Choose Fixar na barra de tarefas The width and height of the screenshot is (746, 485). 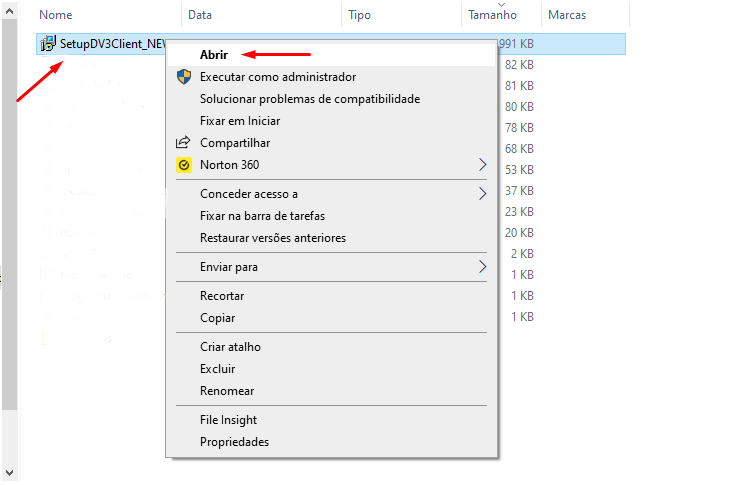click(262, 216)
